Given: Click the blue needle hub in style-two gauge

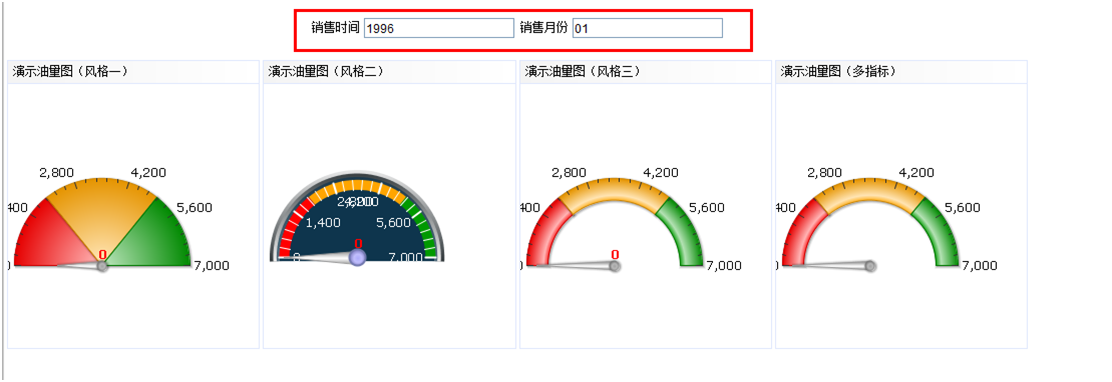Looking at the screenshot, I should 357,258.
